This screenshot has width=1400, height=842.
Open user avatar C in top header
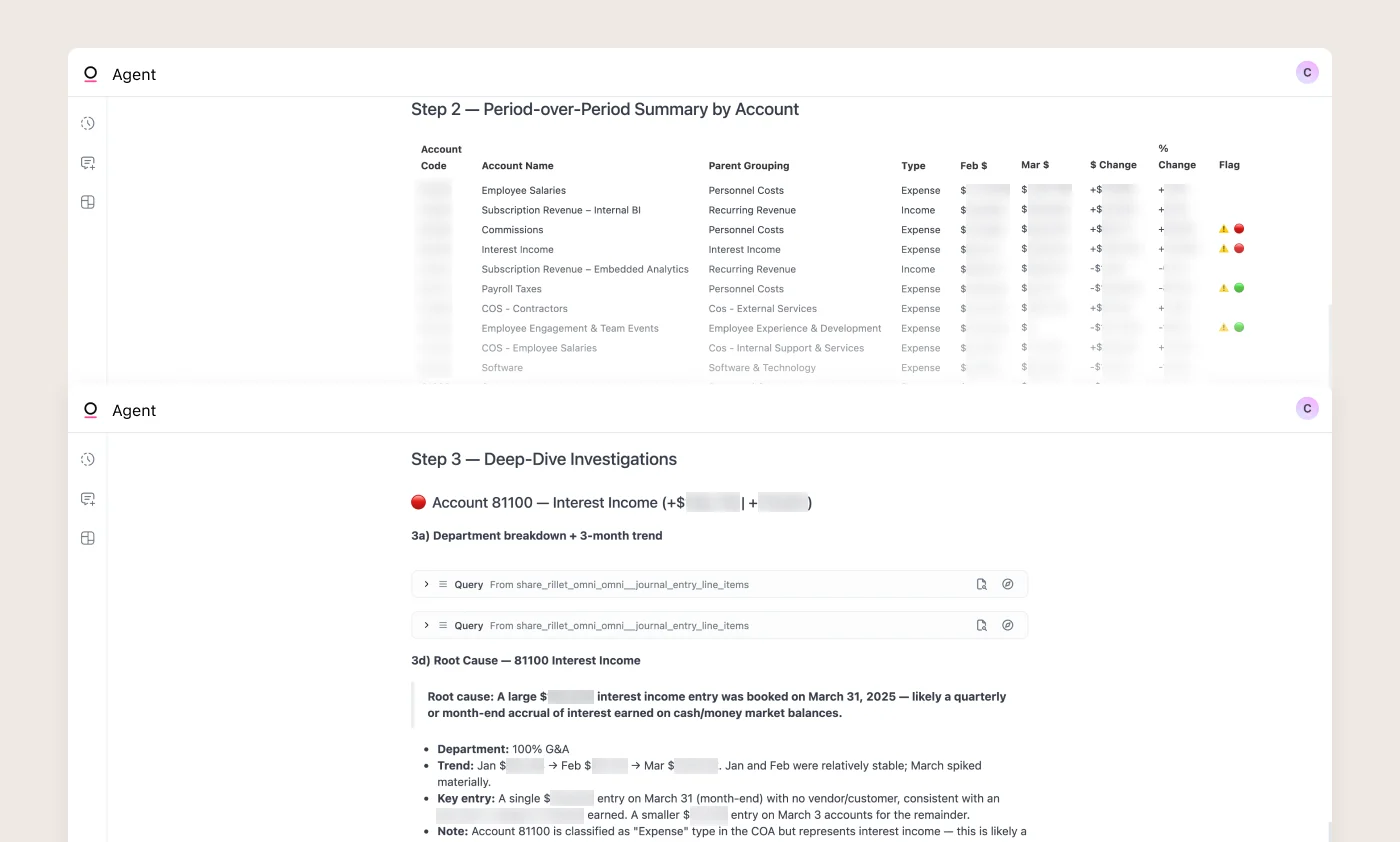coord(1307,72)
